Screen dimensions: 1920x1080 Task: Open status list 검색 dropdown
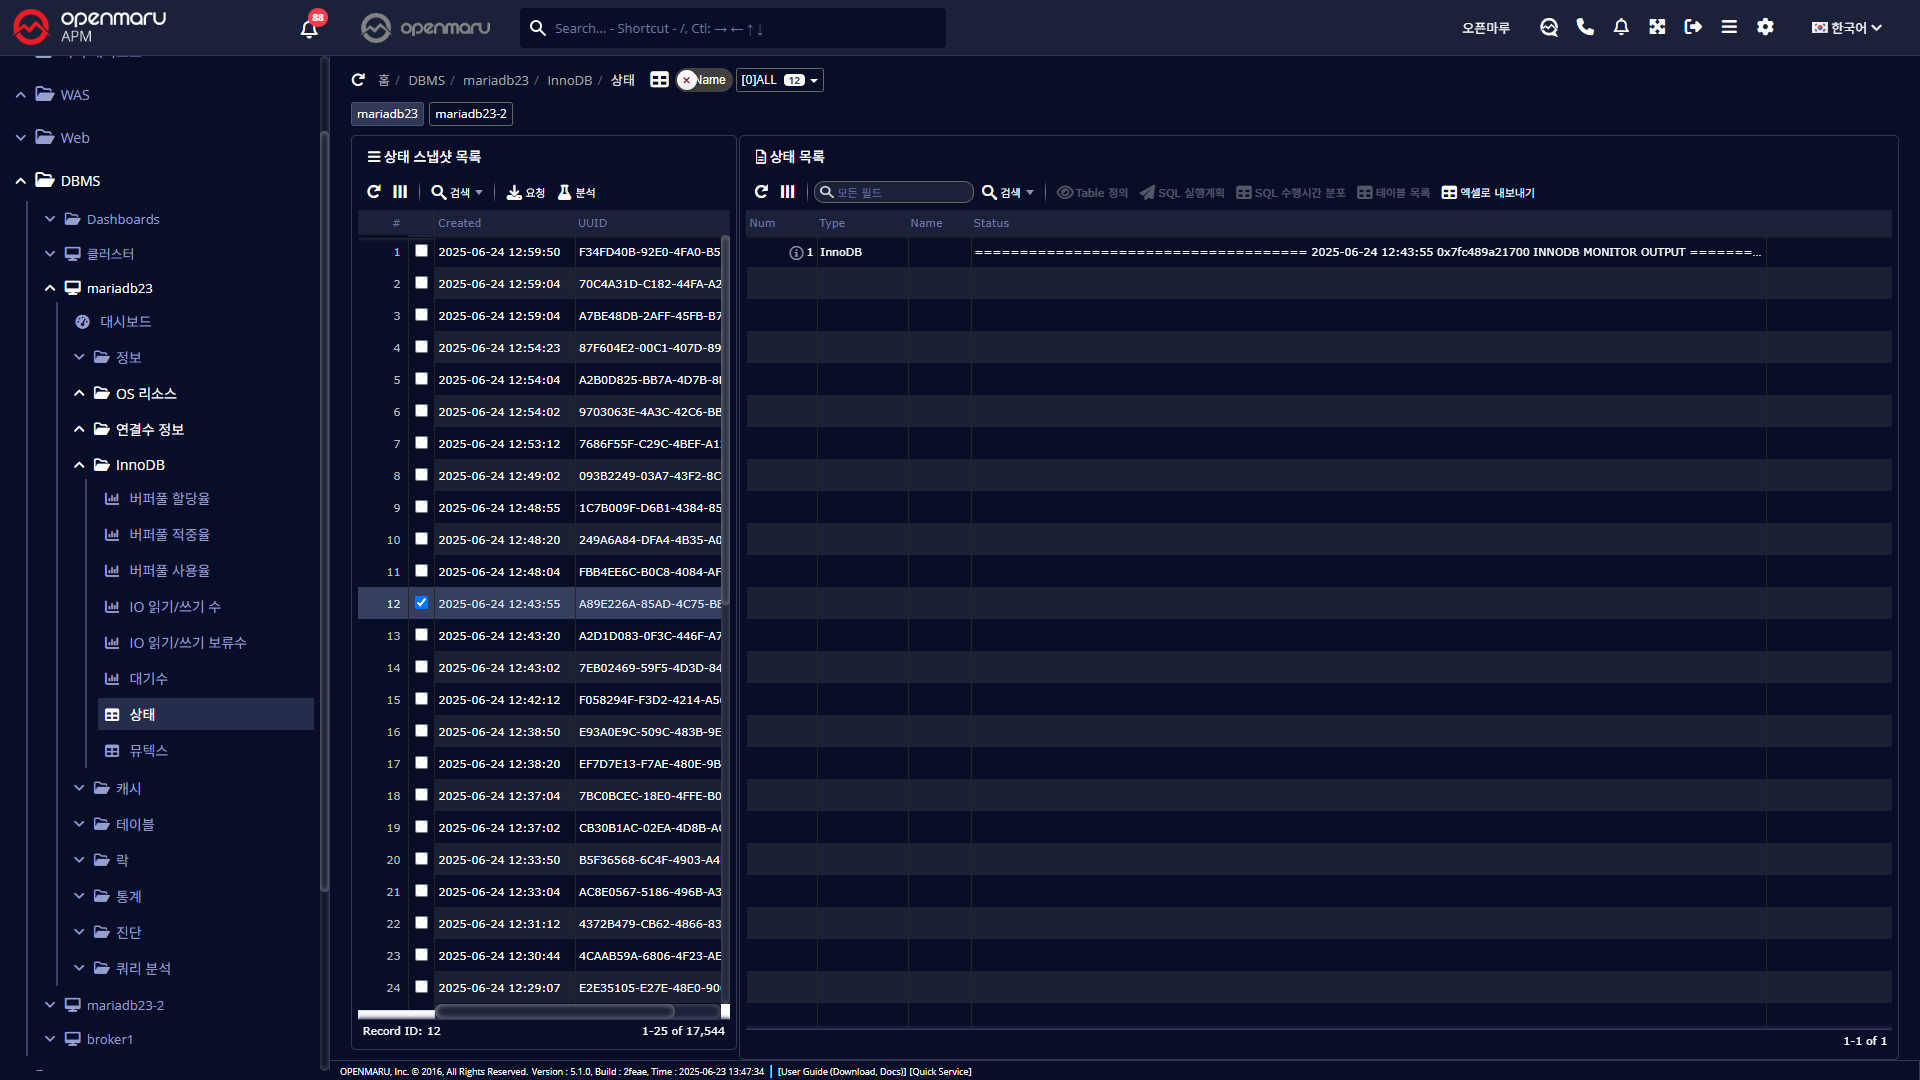[x=1008, y=193]
